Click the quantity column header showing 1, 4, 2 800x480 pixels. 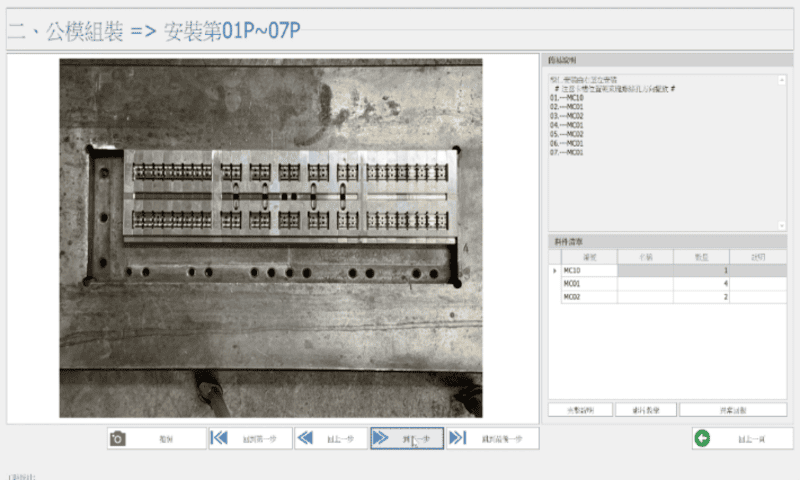(x=701, y=257)
